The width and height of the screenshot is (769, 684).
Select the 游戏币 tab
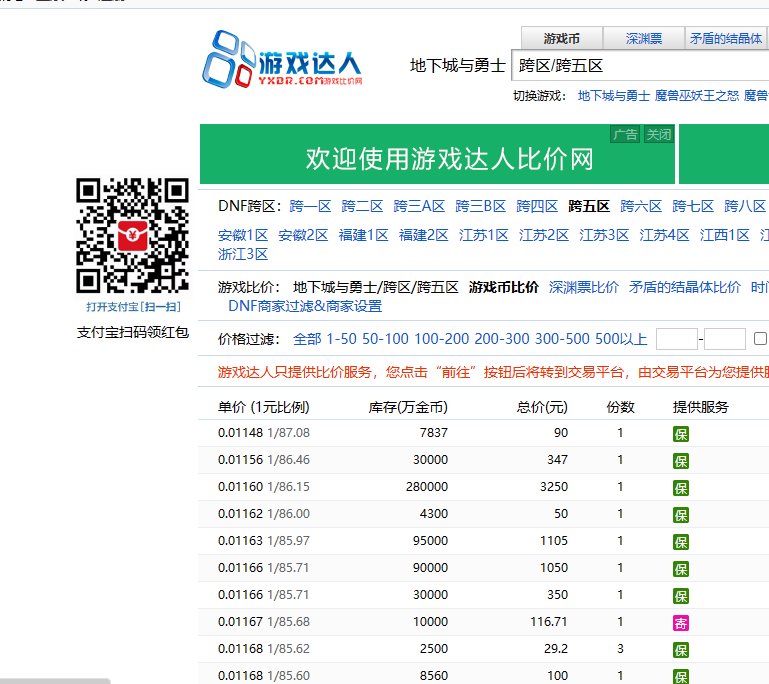point(562,38)
